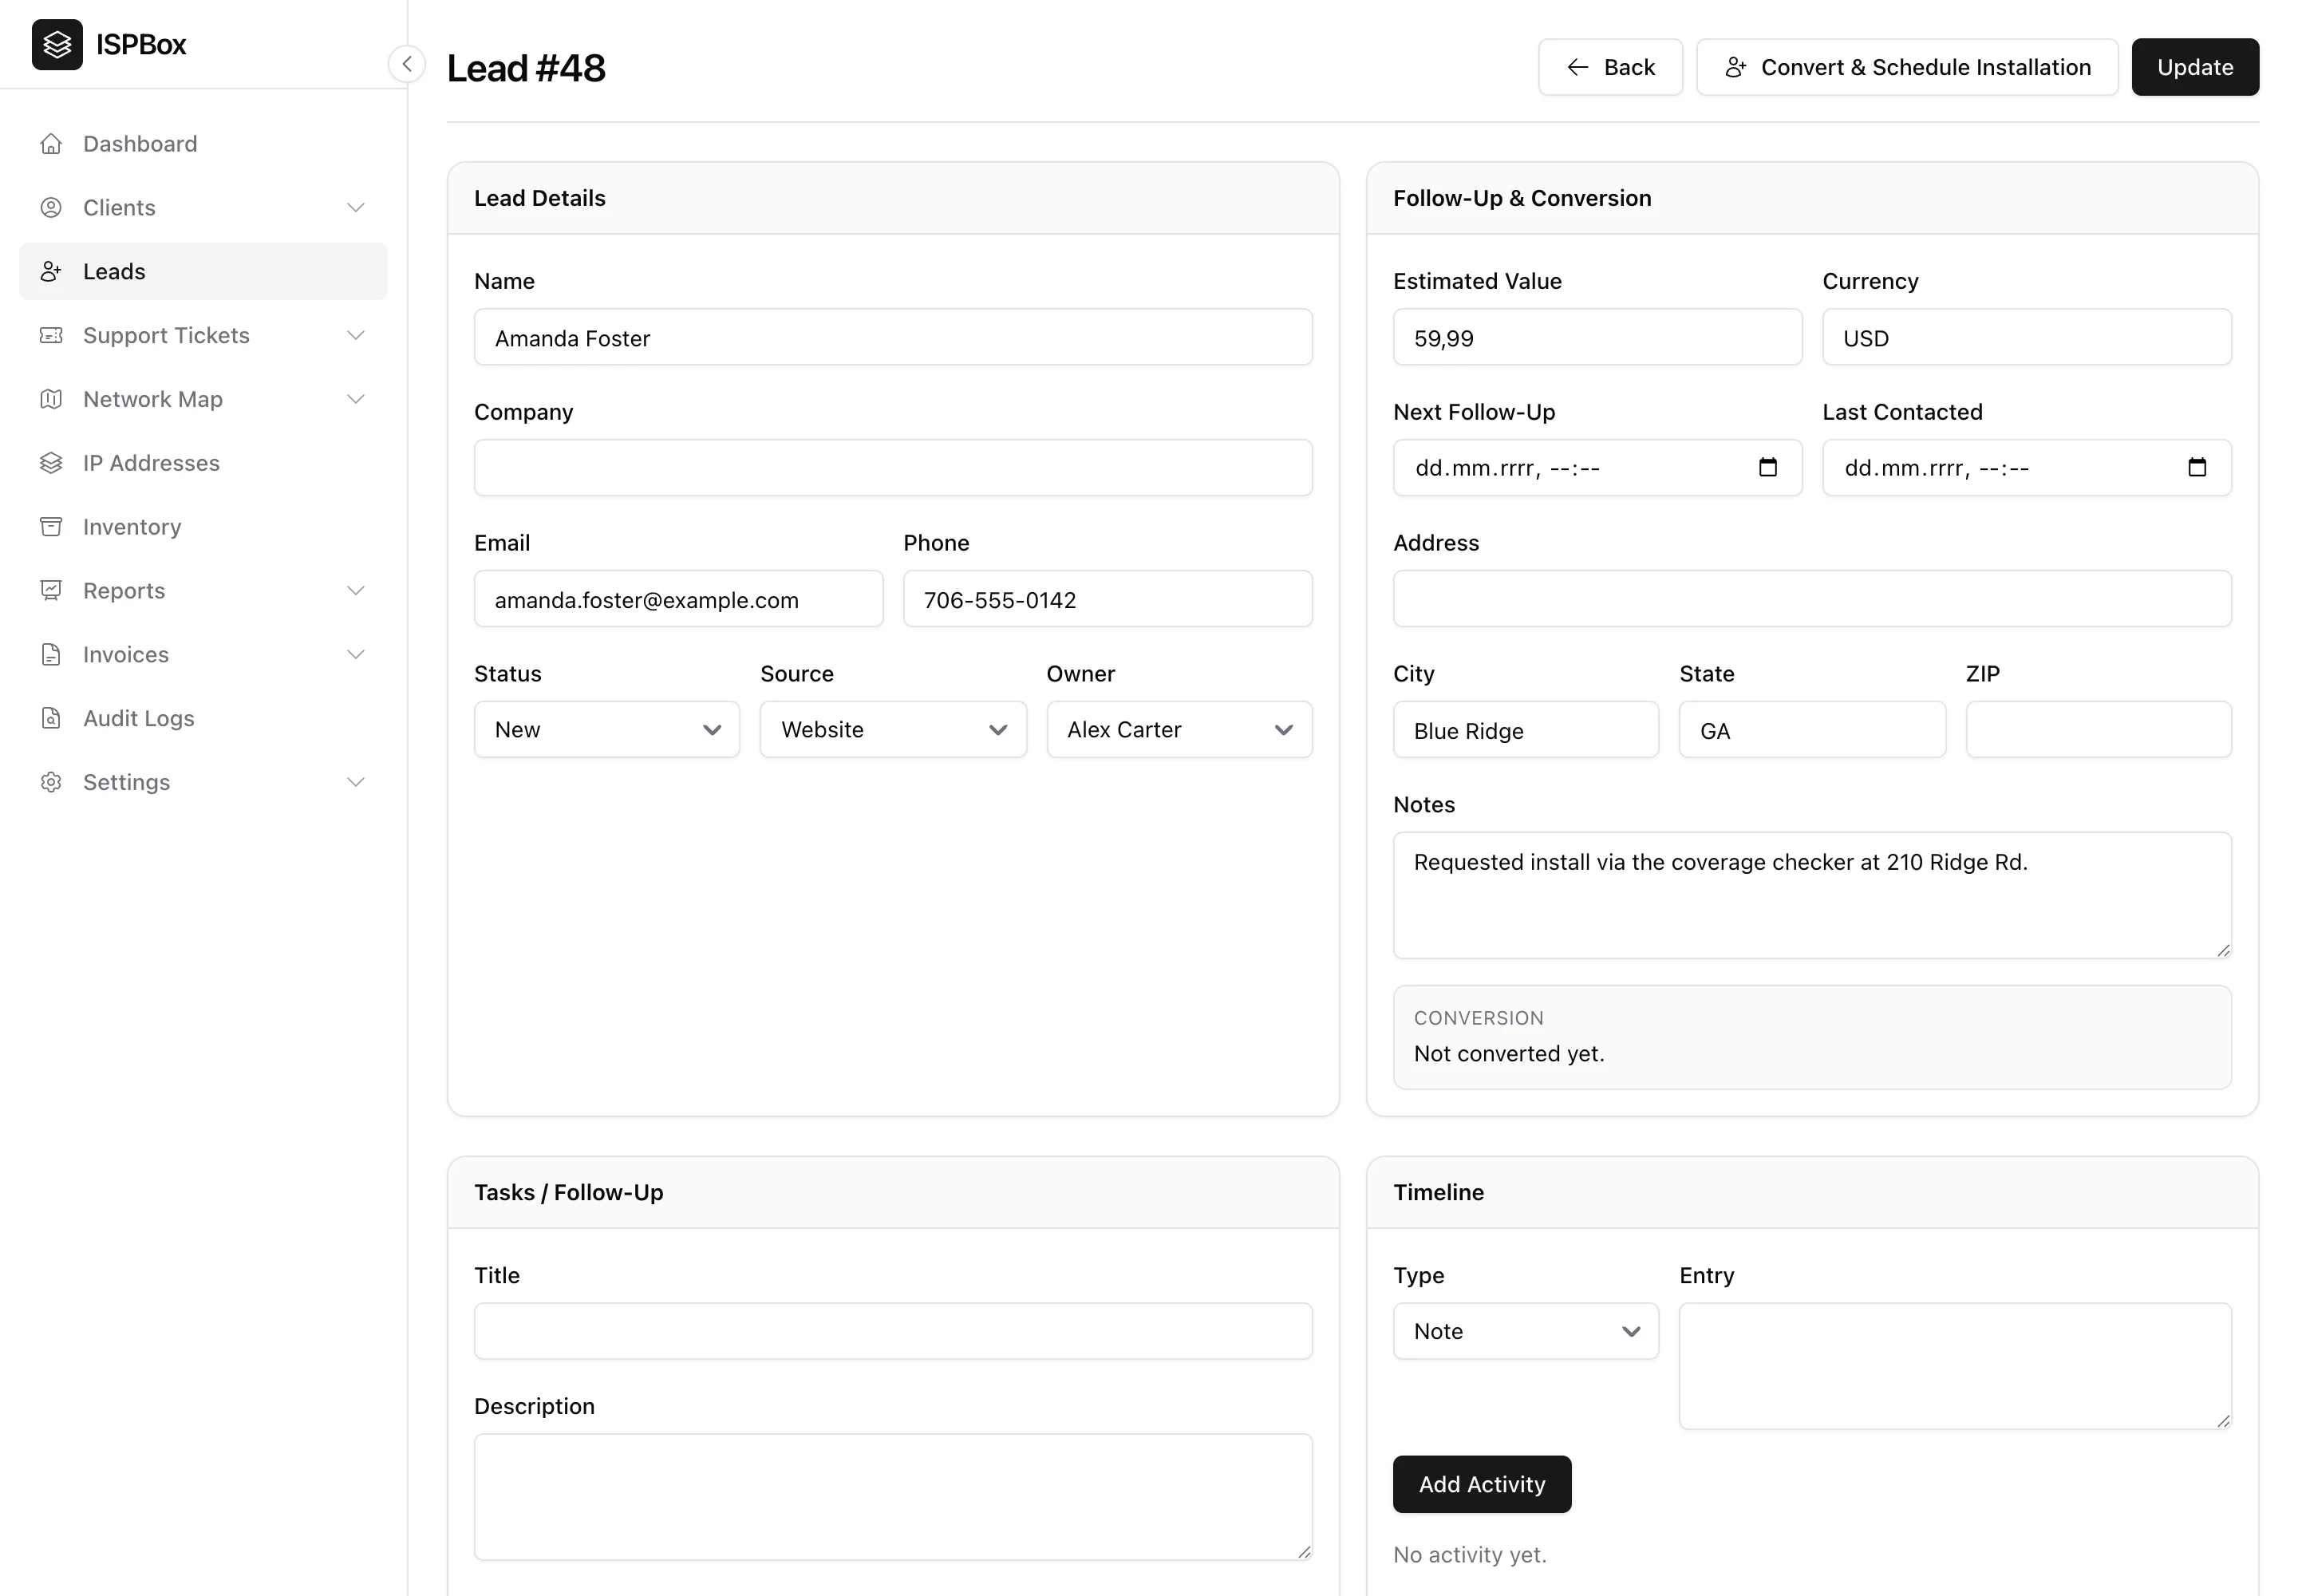Open IP Addresses in the sidebar
2298x1596 pixels.
(203, 463)
